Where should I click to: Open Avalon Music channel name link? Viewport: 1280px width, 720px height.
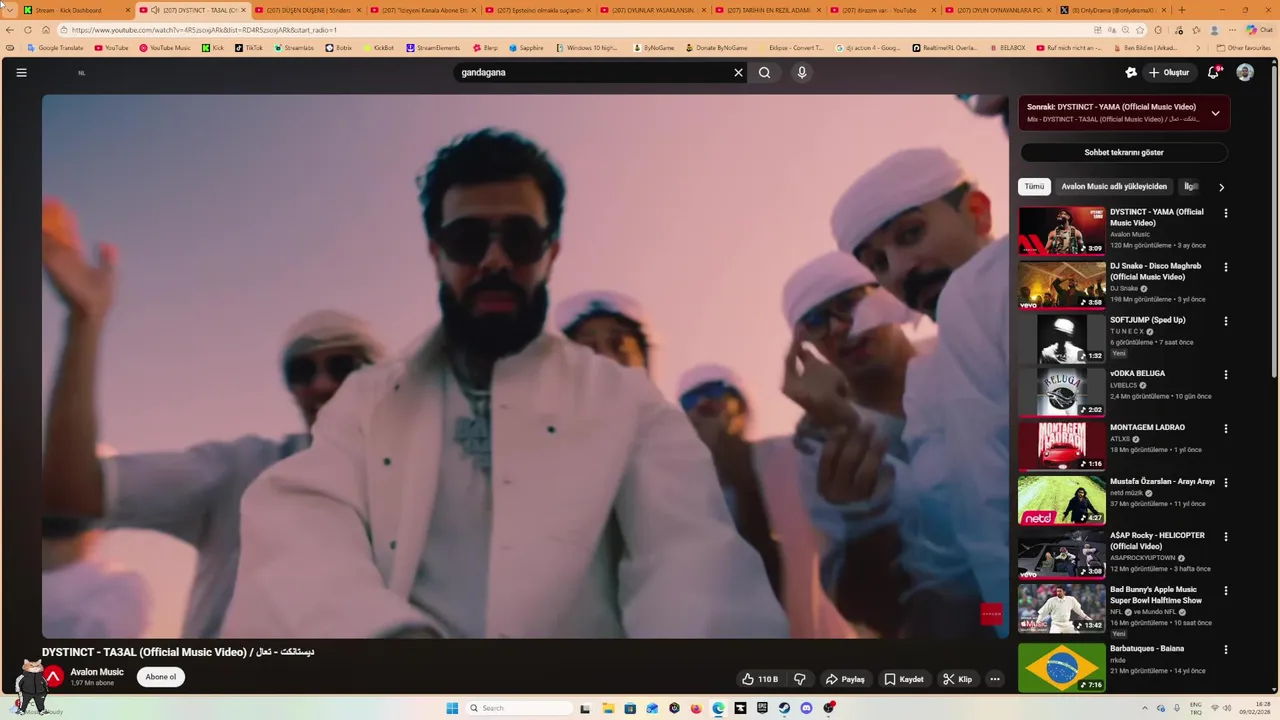[97, 672]
